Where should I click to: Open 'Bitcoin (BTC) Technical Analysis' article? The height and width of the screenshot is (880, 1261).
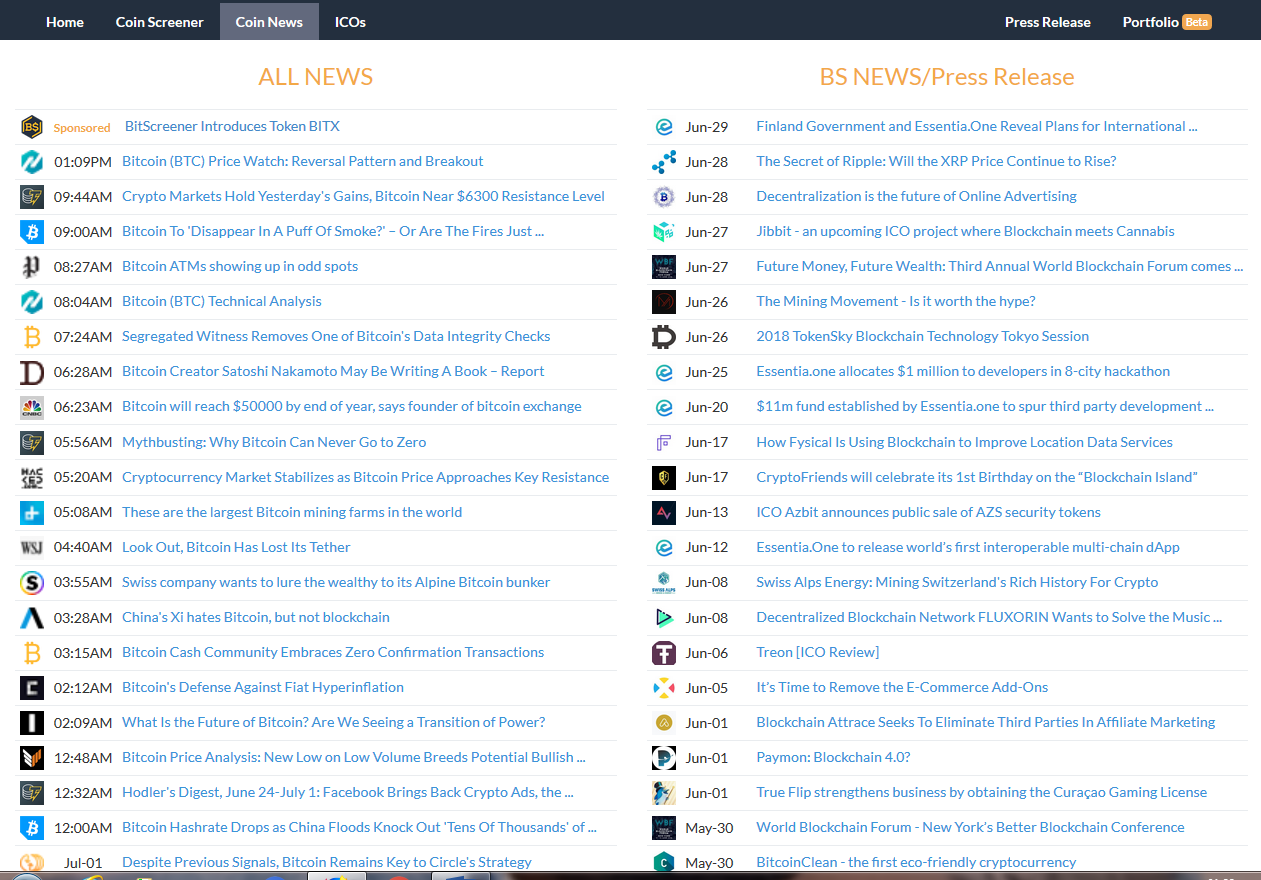222,301
